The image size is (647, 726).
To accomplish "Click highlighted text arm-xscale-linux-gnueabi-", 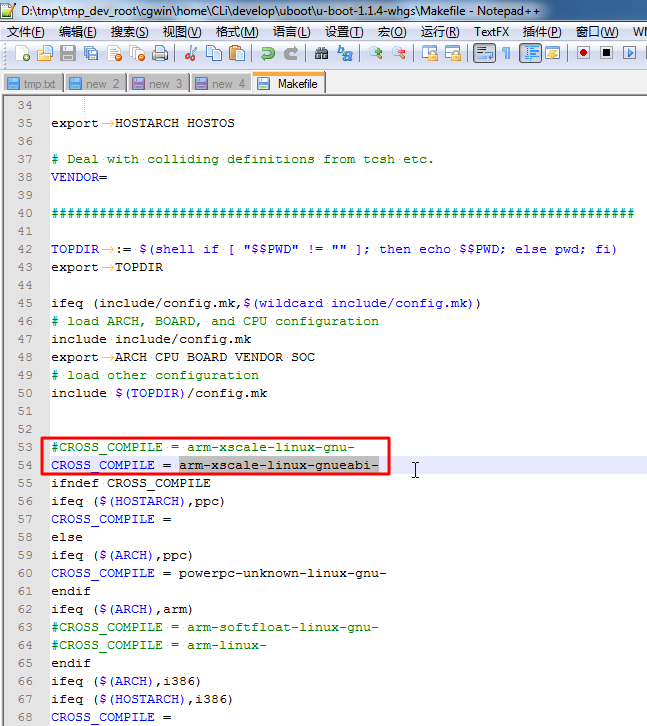I will pyautogui.click(x=279, y=465).
